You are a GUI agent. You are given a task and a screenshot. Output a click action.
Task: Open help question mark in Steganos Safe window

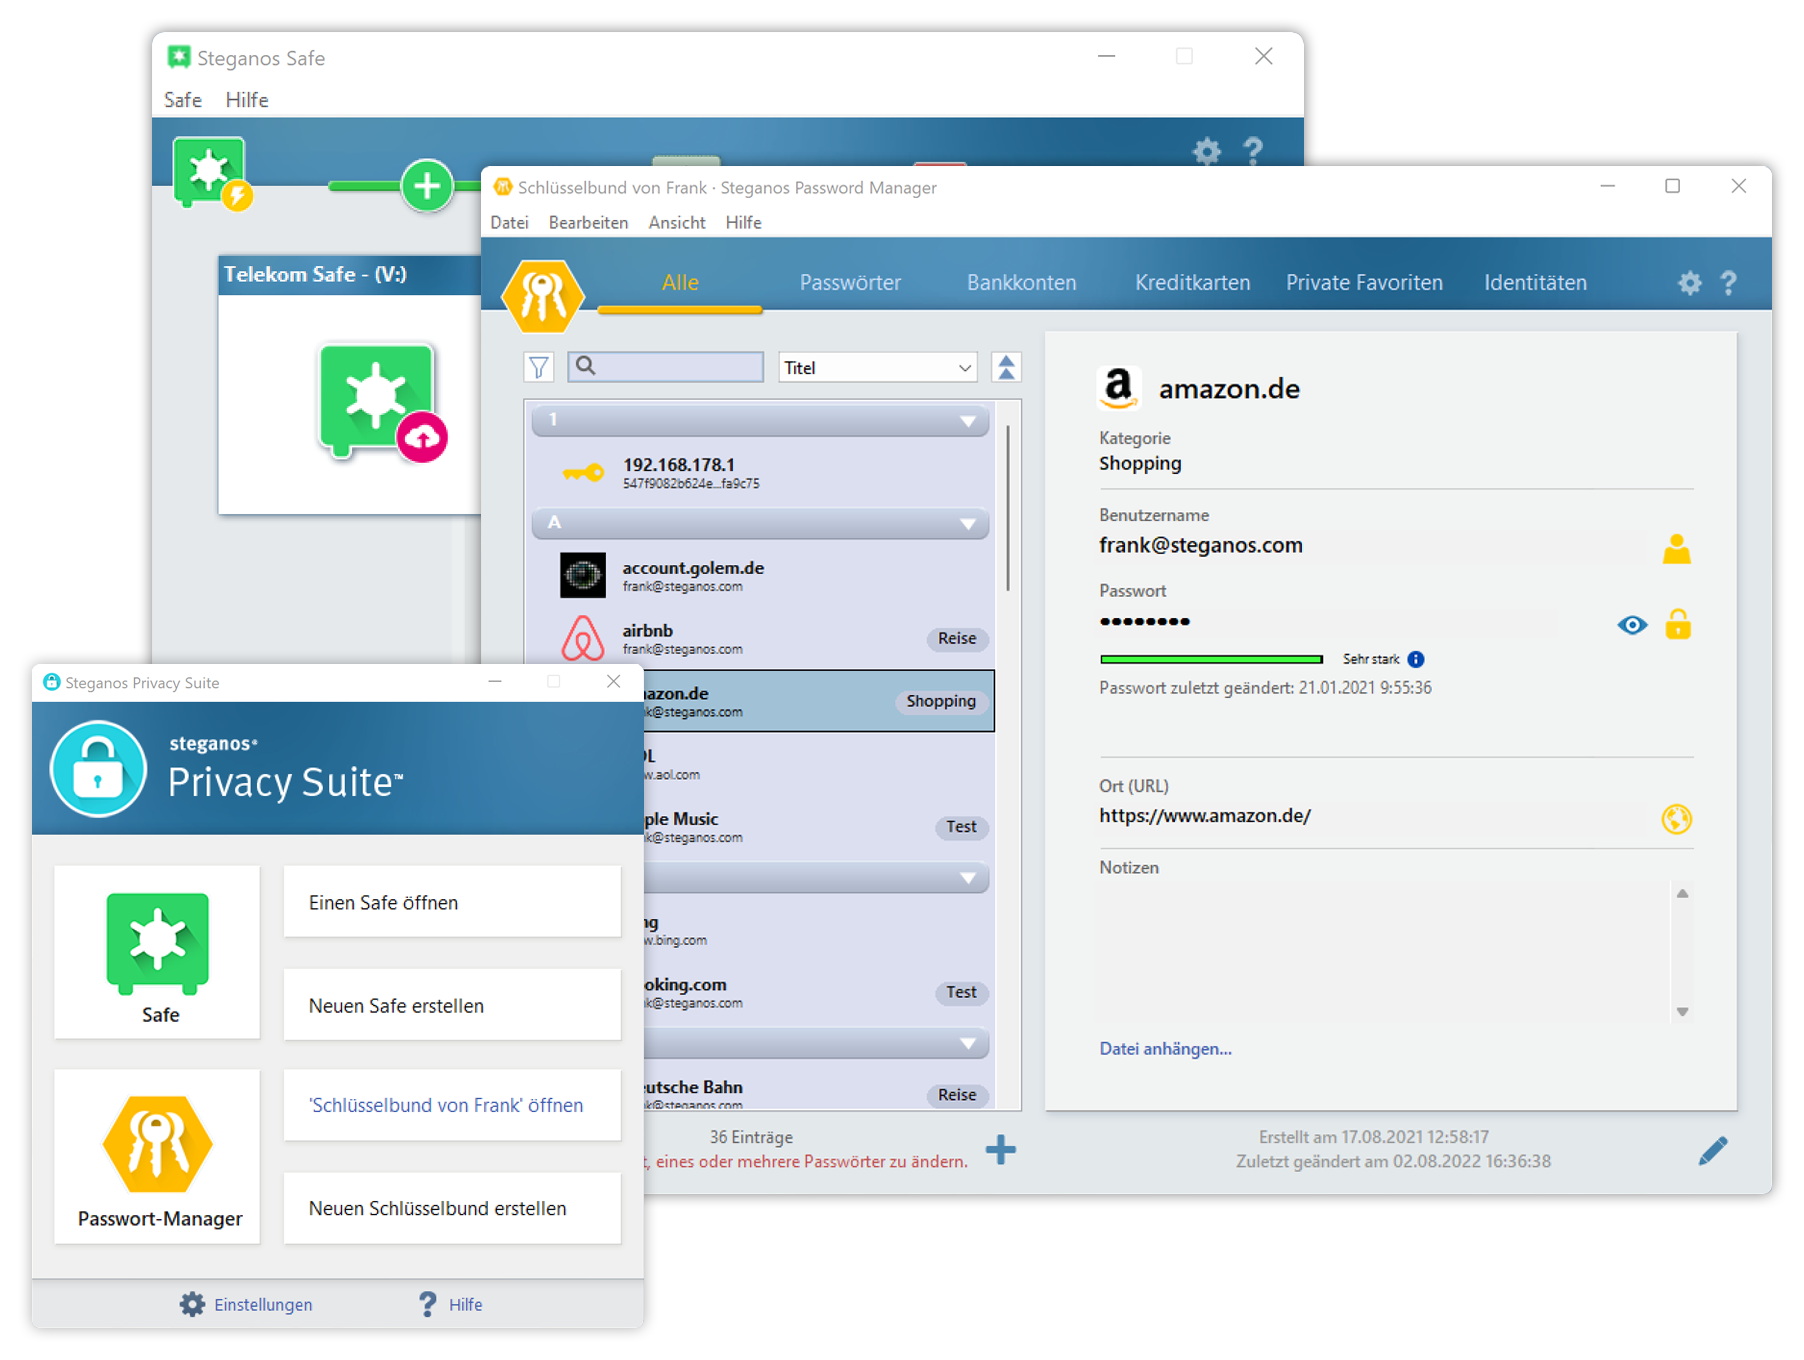click(x=1253, y=151)
